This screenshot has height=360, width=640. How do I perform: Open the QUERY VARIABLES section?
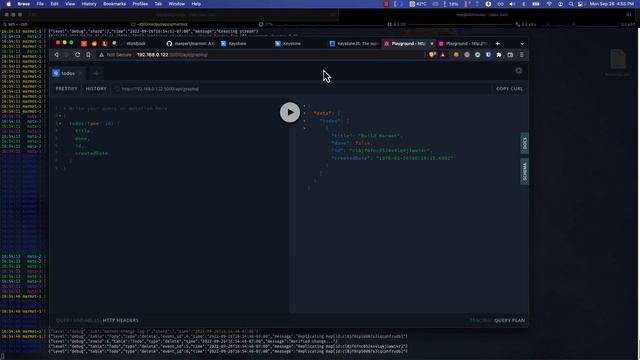(77, 320)
